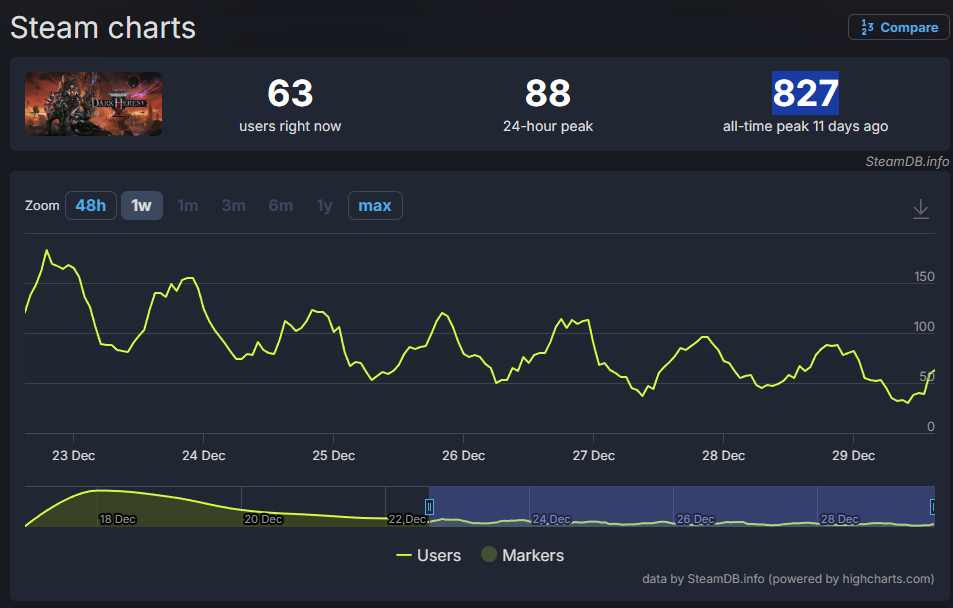Viewport: 953px width, 608px height.
Task: Click the Dark Heresy game thumbnail
Action: tap(94, 104)
